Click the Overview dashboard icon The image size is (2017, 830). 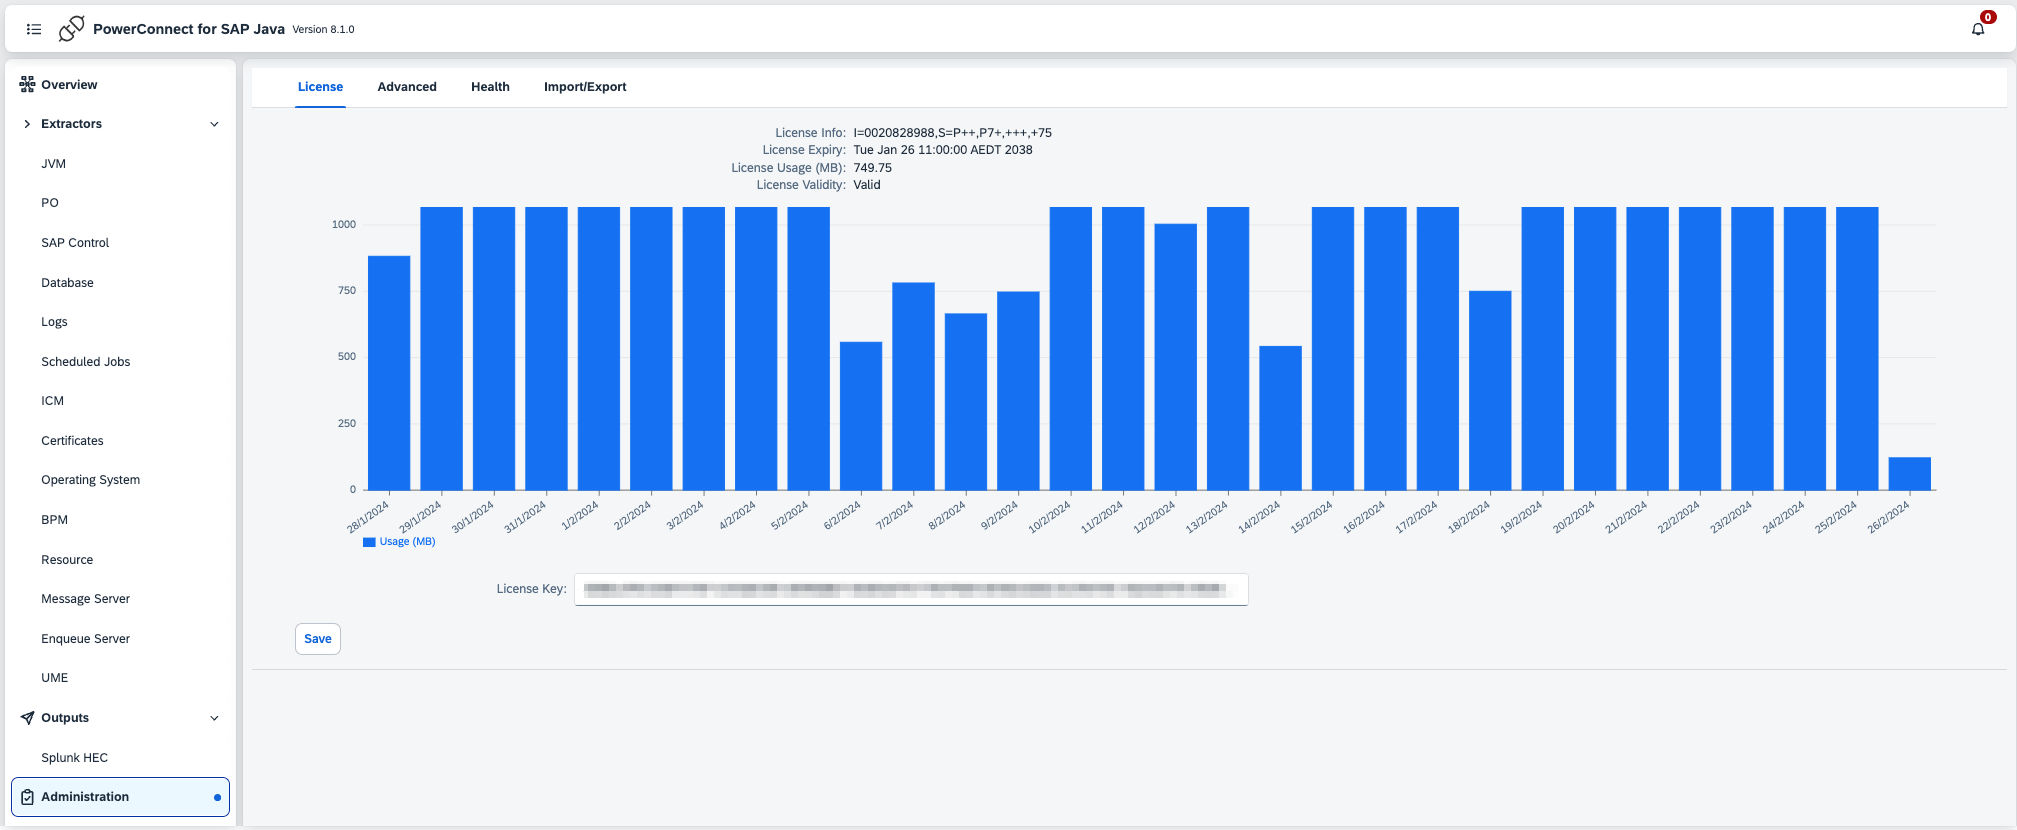(27, 85)
